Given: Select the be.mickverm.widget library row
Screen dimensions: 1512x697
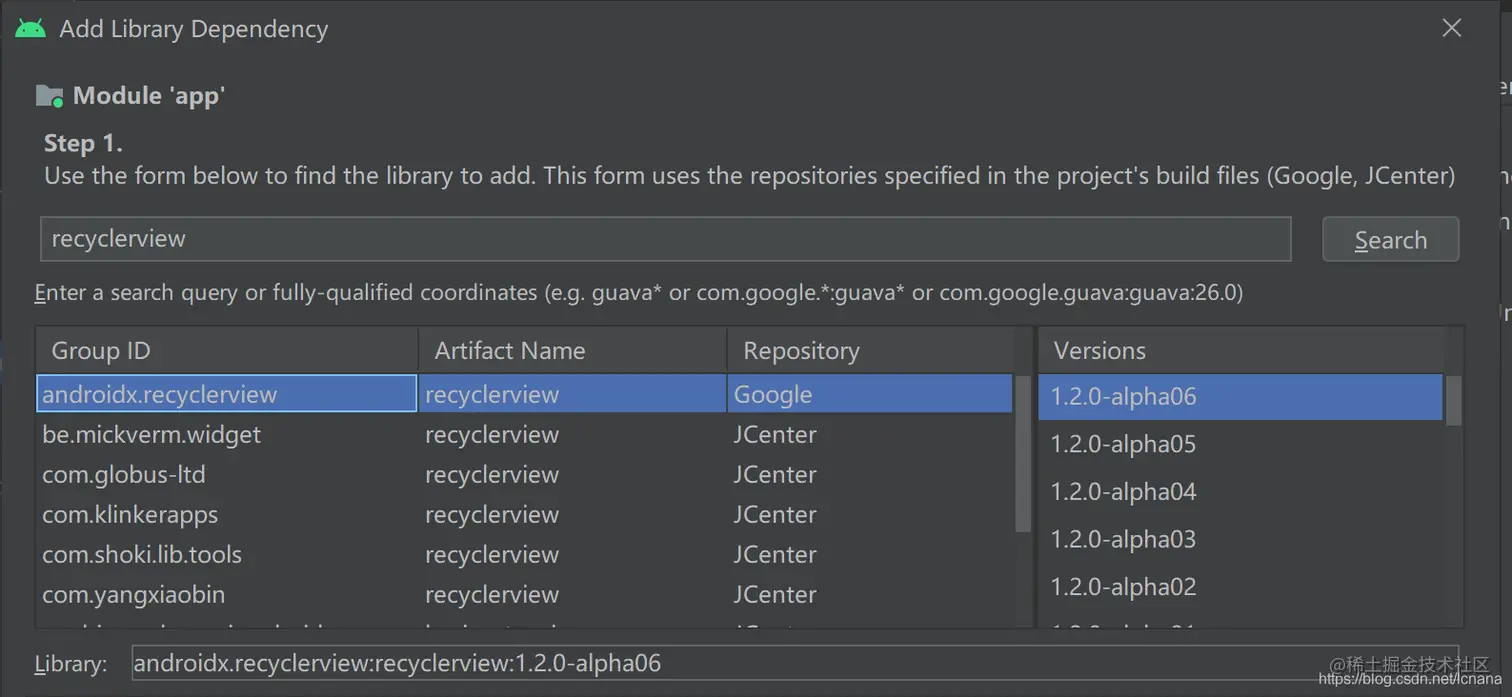Looking at the screenshot, I should click(226, 435).
